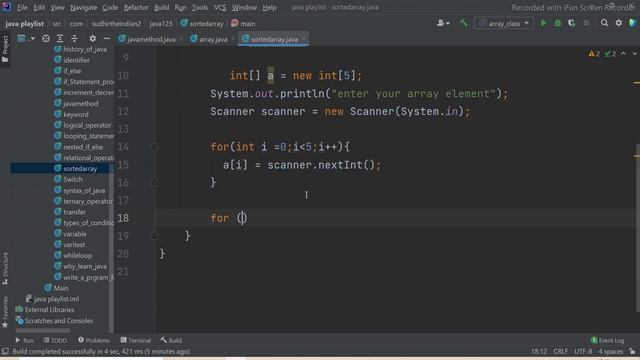Open the array_class run configuration dropdown
The image size is (640, 360).
point(504,23)
